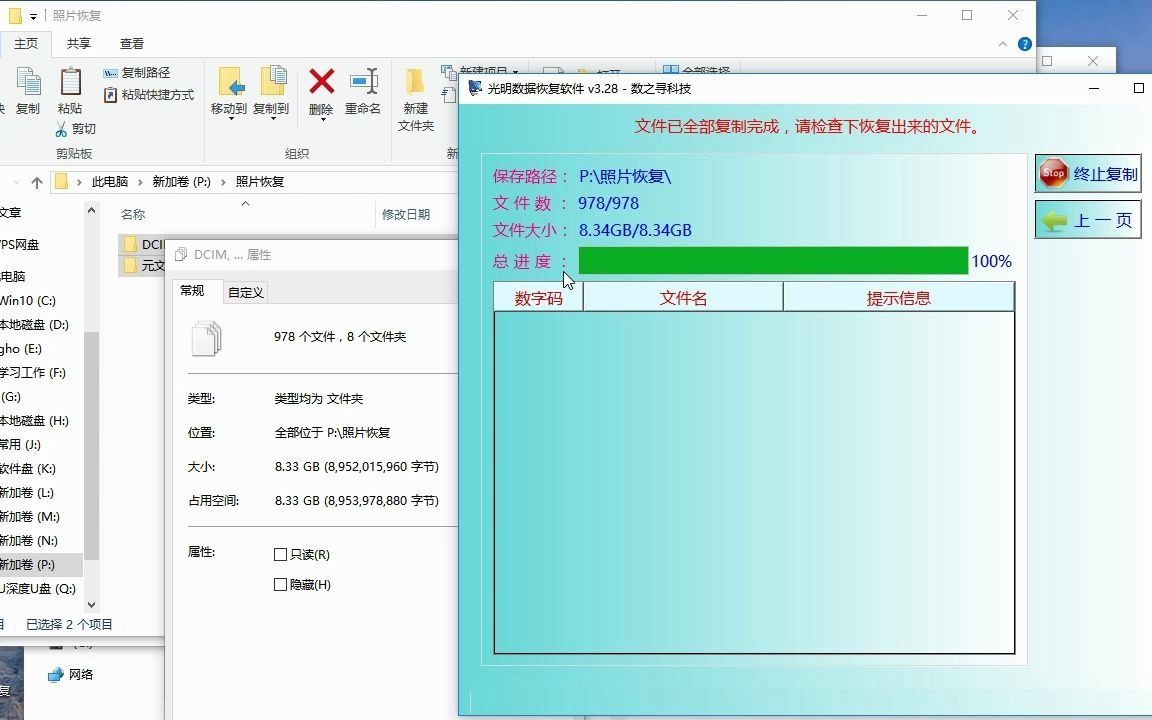1152x720 pixels.
Task: Select gho (E:) drive in the sidebar
Action: point(21,349)
